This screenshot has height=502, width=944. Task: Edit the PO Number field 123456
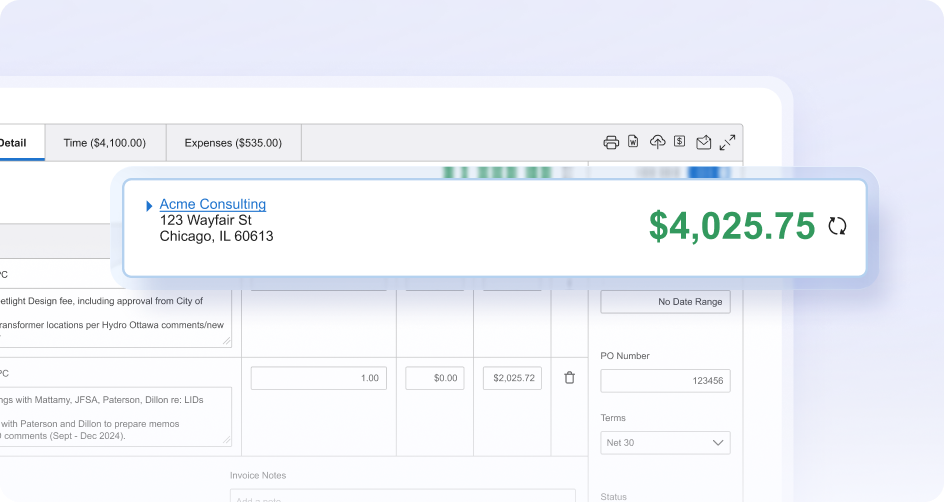(665, 380)
